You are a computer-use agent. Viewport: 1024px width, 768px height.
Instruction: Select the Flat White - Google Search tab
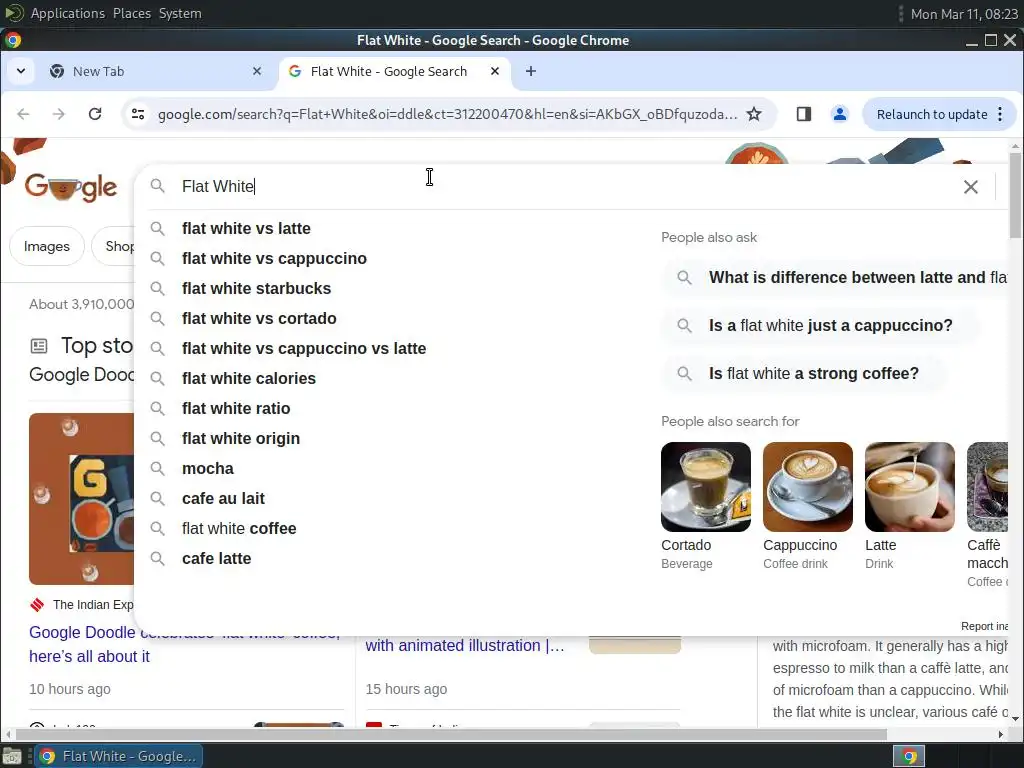pos(394,71)
